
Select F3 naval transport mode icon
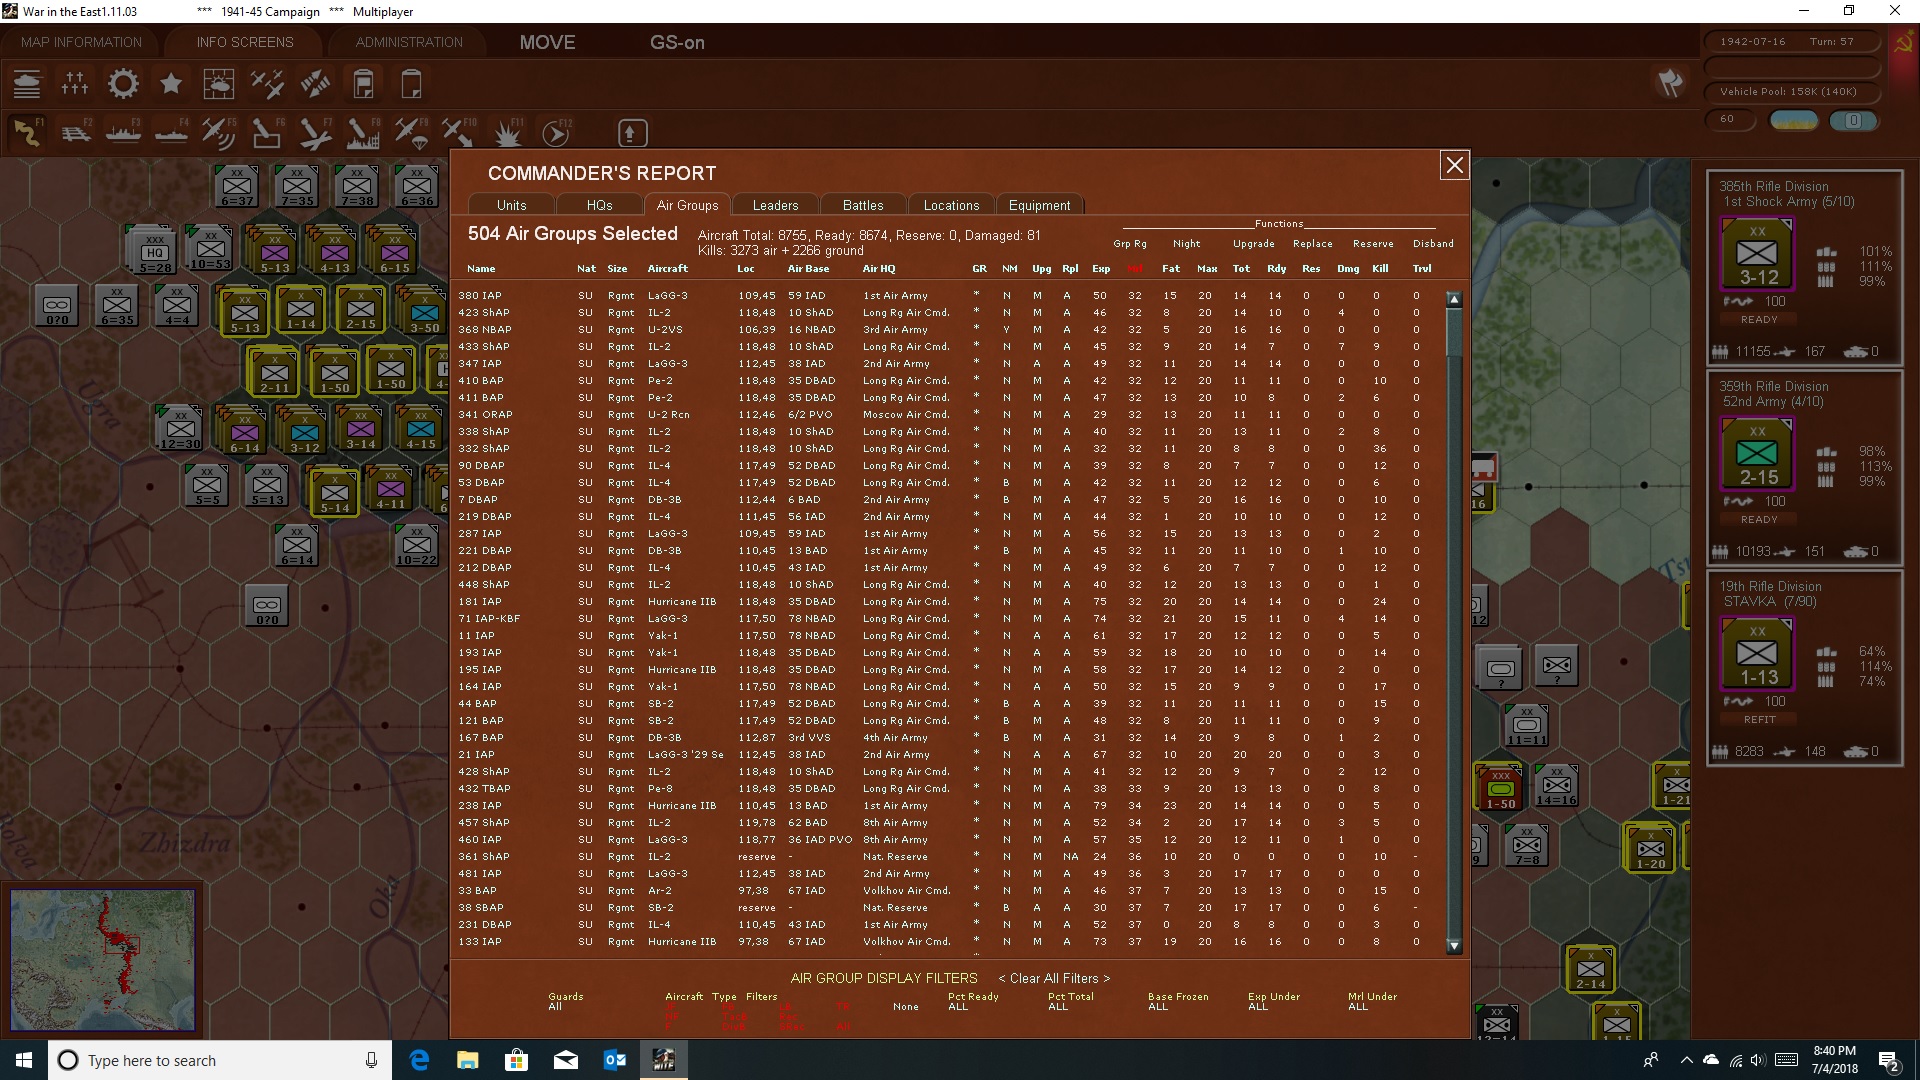tap(123, 132)
